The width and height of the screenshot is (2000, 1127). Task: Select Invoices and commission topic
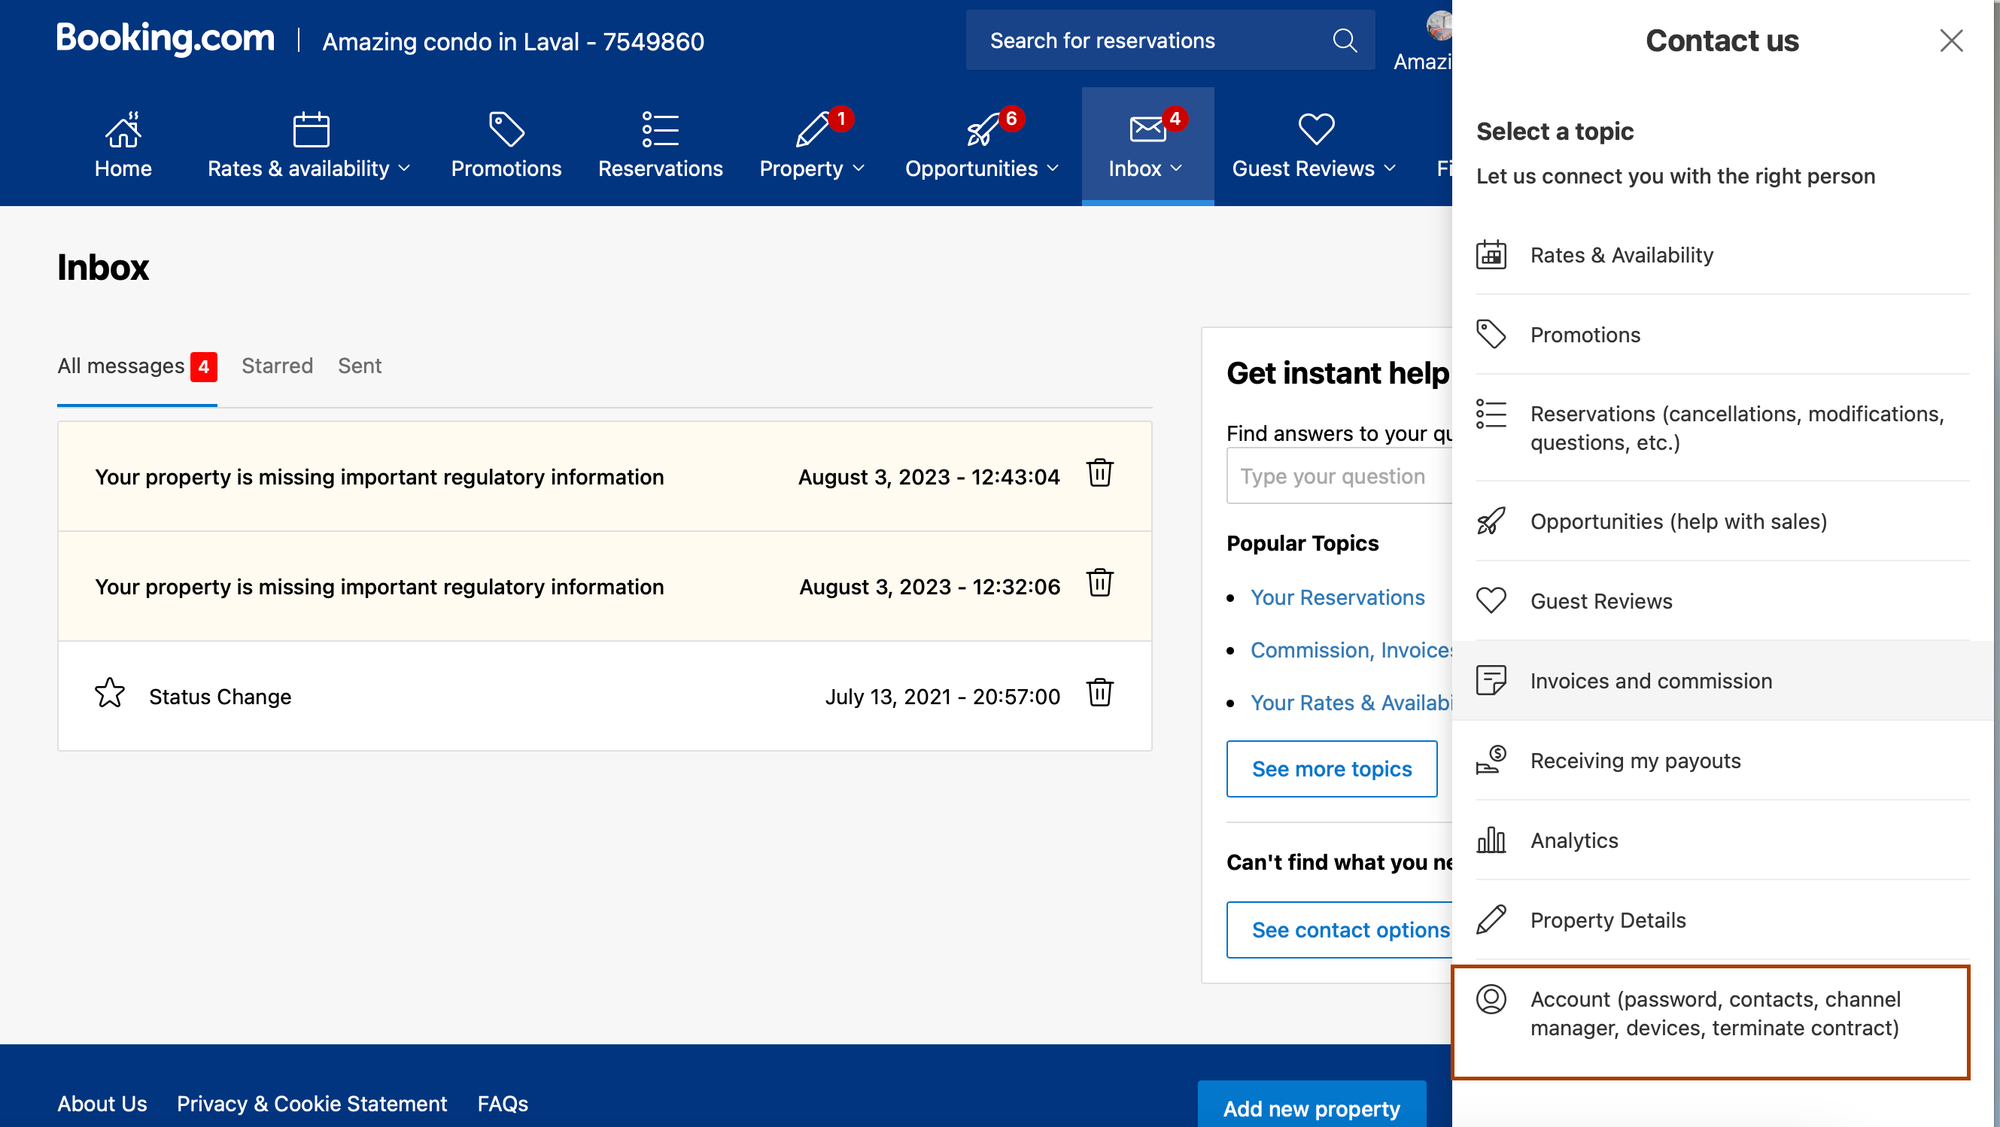point(1721,679)
